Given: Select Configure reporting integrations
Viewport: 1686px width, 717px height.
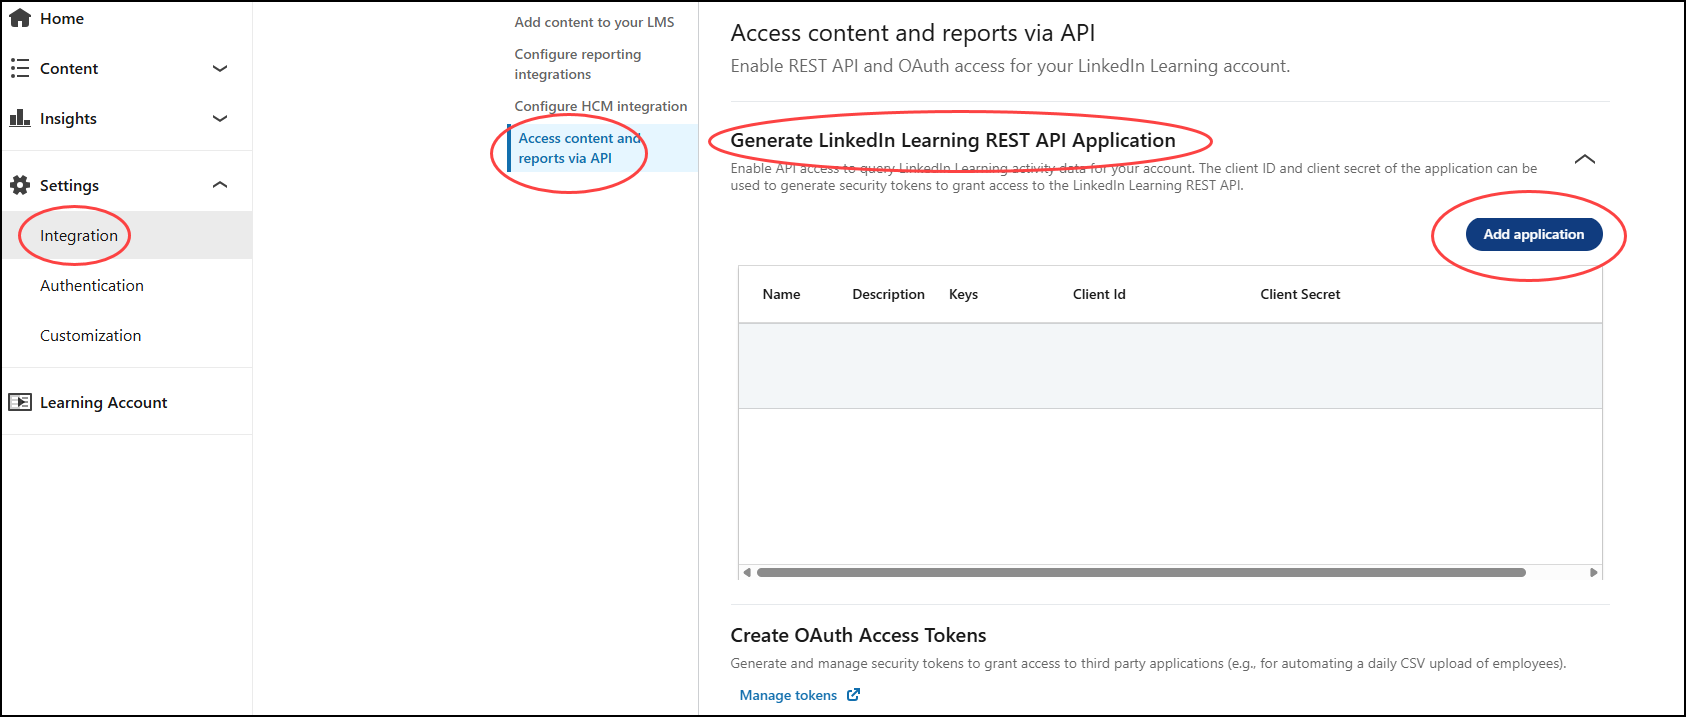Looking at the screenshot, I should click(577, 64).
